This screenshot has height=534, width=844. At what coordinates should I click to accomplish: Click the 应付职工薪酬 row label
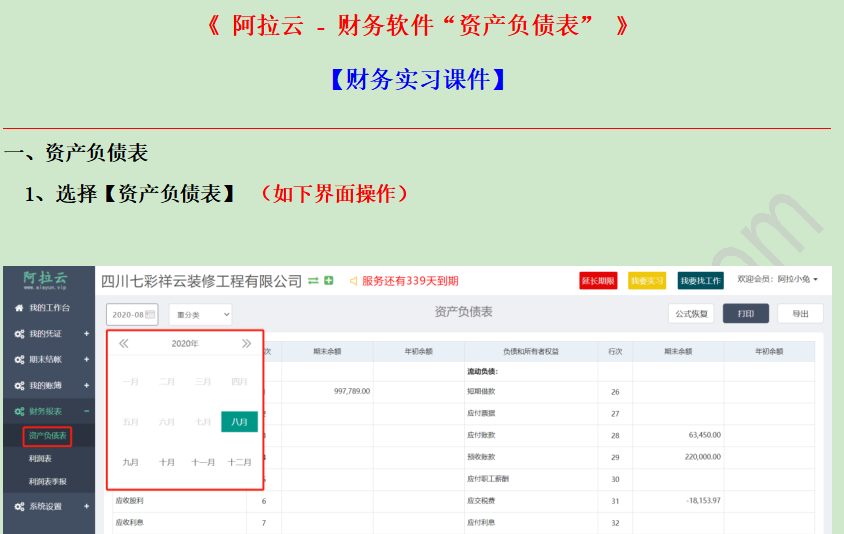(488, 479)
